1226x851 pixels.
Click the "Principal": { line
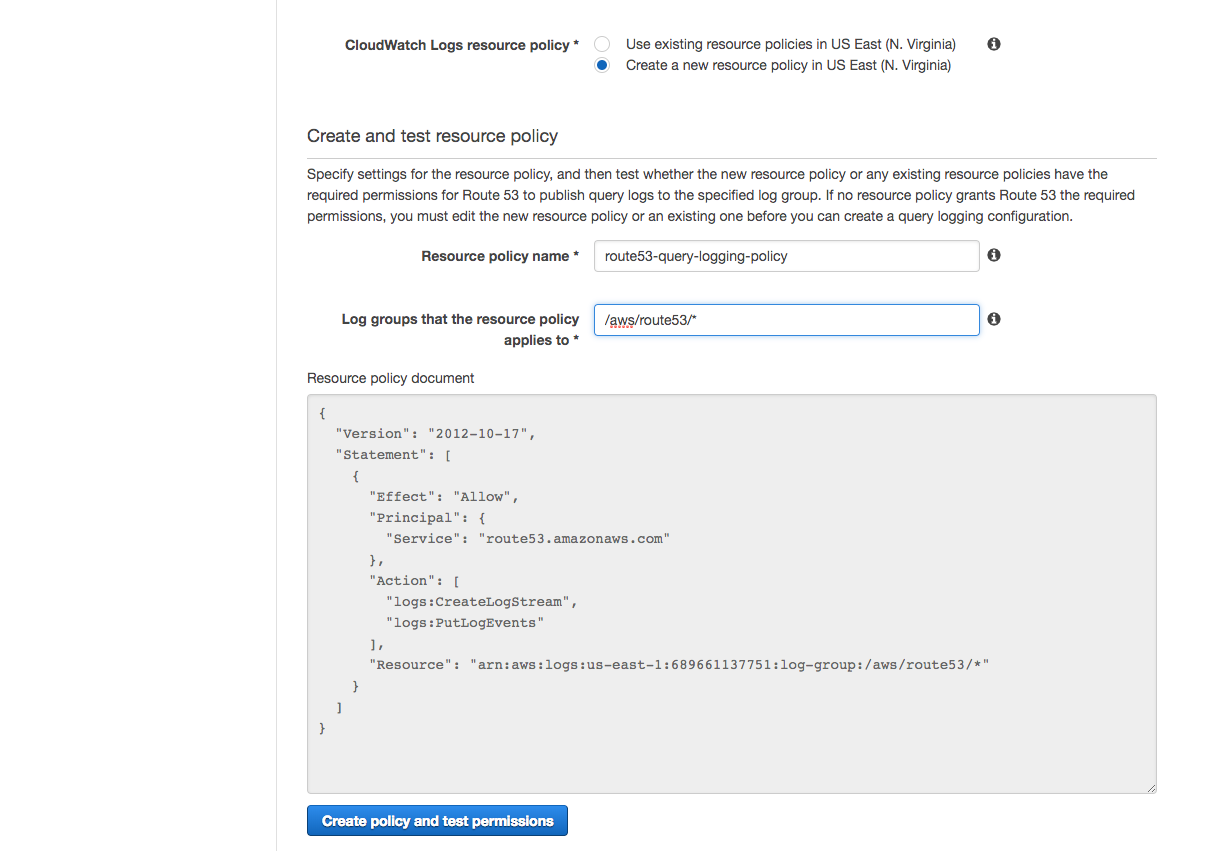click(428, 518)
